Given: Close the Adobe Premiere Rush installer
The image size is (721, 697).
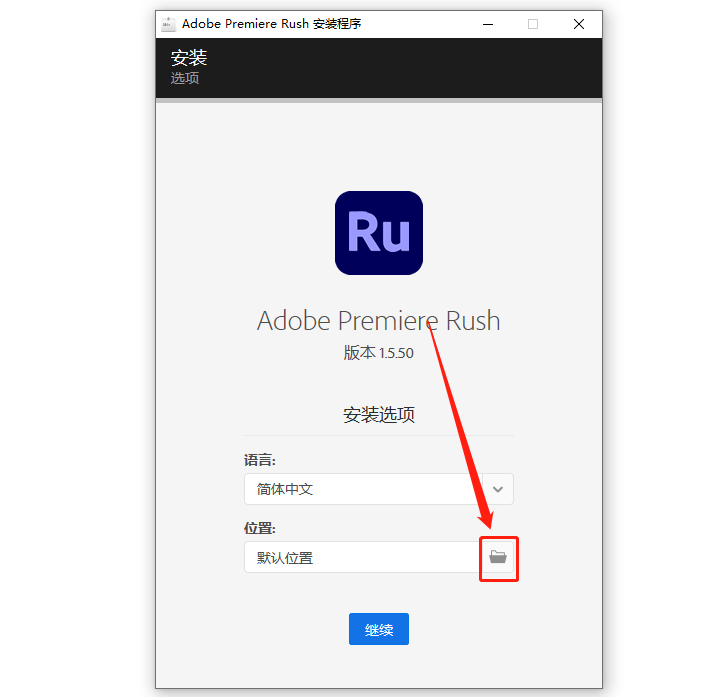Looking at the screenshot, I should (x=579, y=24).
